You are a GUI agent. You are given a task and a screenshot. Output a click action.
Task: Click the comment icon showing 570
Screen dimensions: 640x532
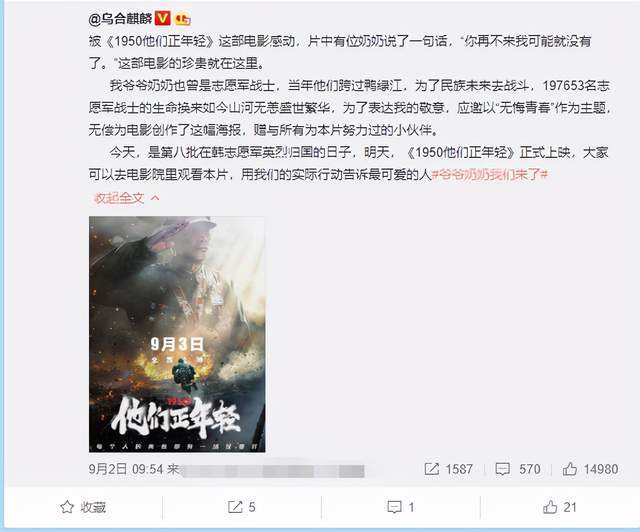click(x=502, y=469)
